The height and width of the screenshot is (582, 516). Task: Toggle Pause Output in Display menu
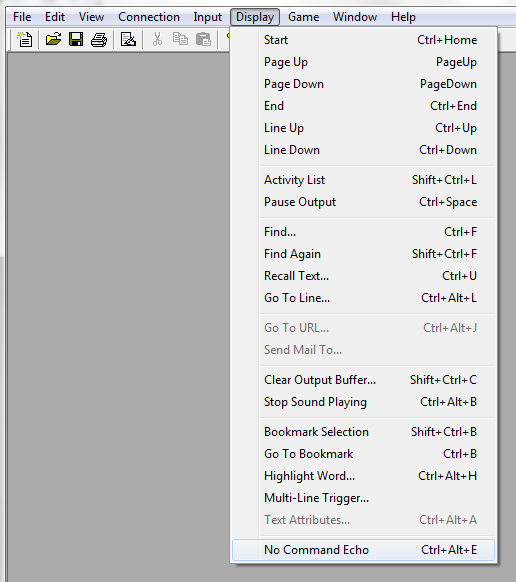pyautogui.click(x=363, y=202)
